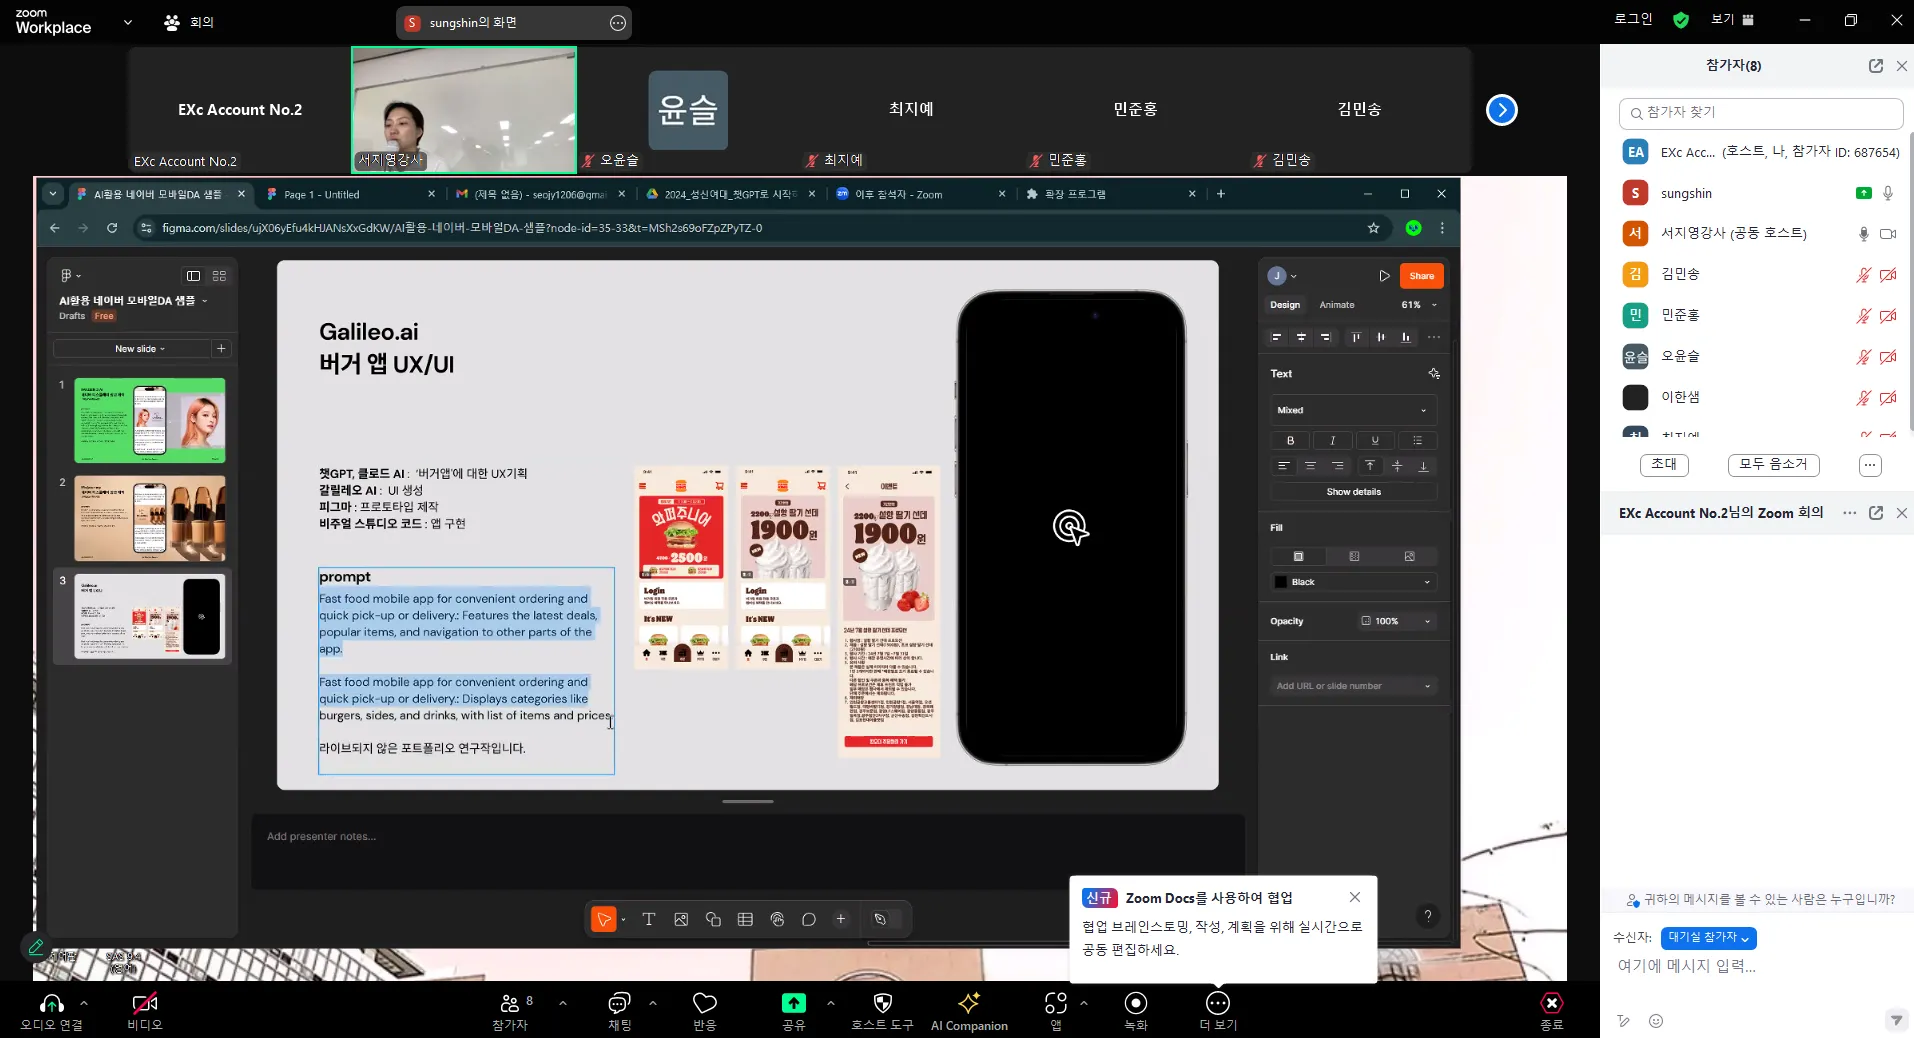Select slide 2 thumbnail in the slide list

point(150,517)
